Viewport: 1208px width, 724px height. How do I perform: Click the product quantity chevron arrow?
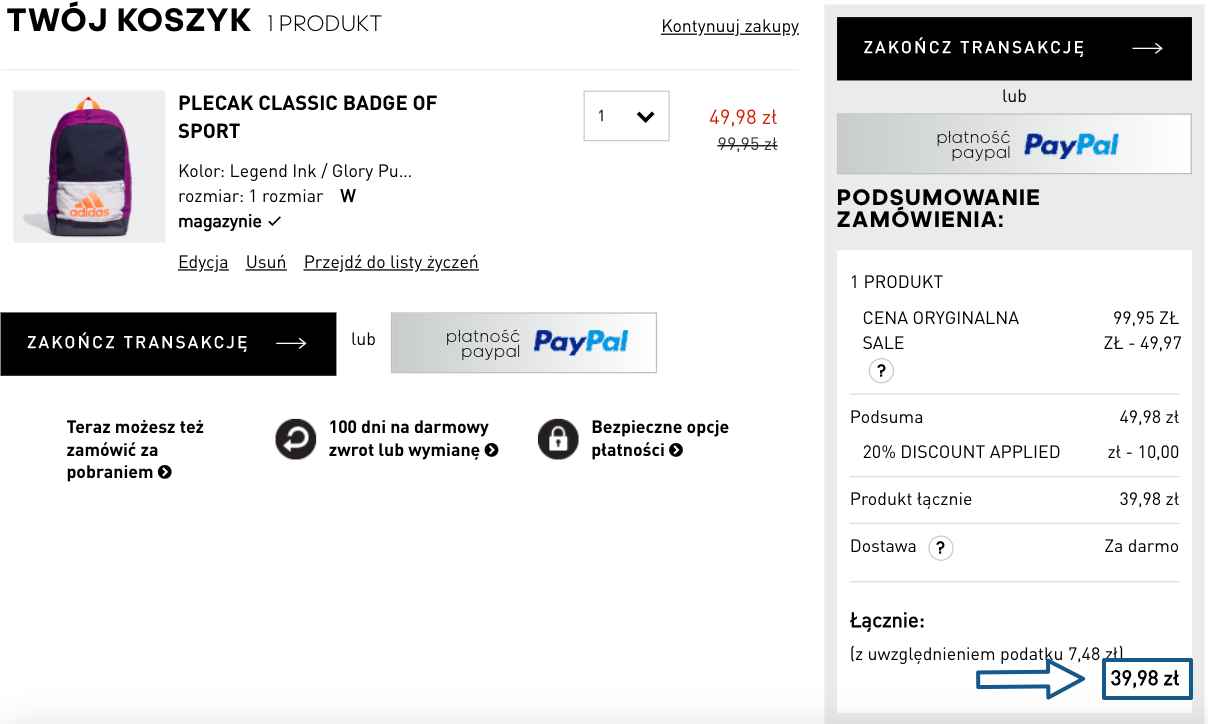(645, 117)
